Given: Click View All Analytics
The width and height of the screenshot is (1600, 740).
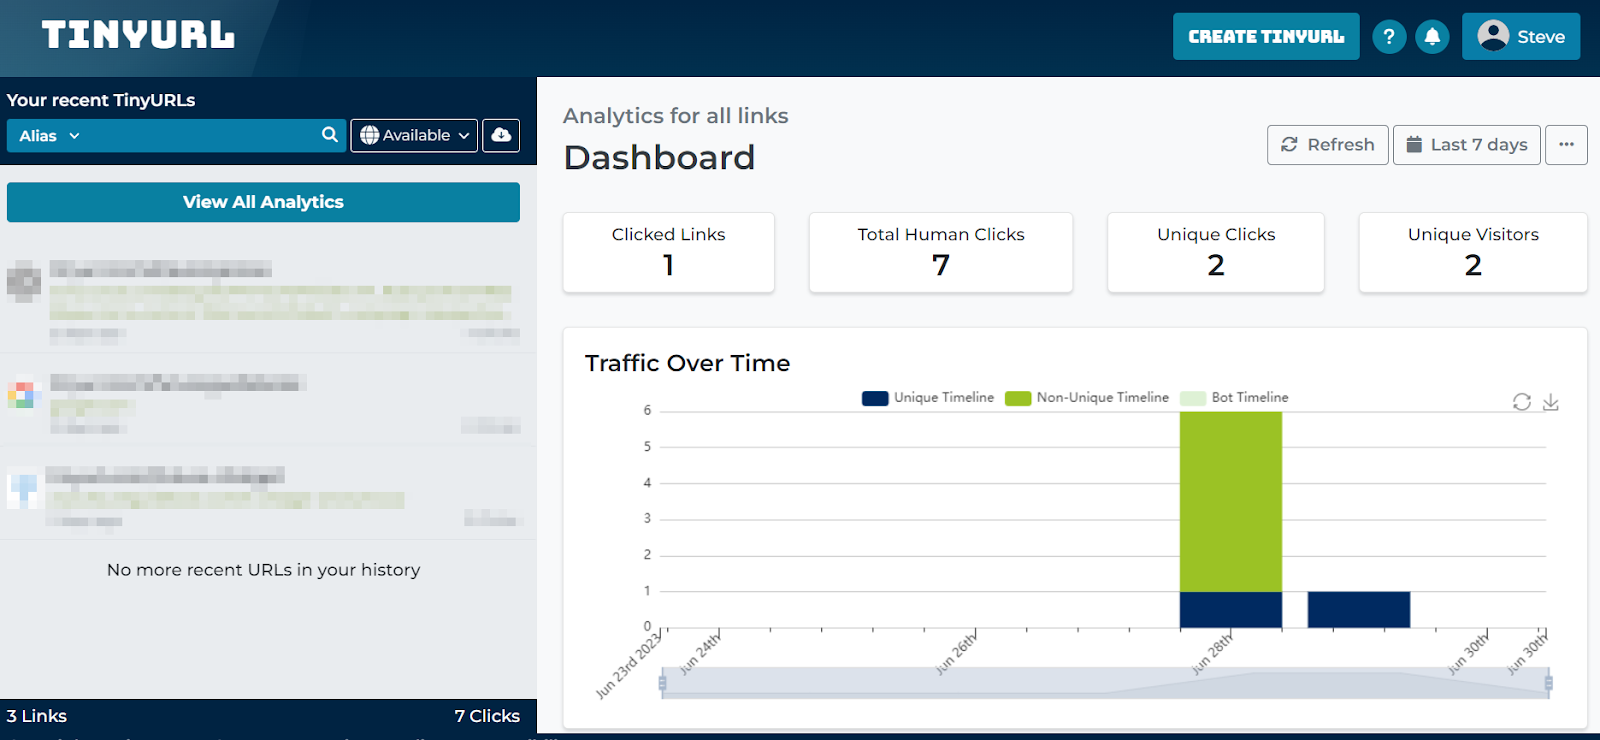Looking at the screenshot, I should [x=263, y=202].
